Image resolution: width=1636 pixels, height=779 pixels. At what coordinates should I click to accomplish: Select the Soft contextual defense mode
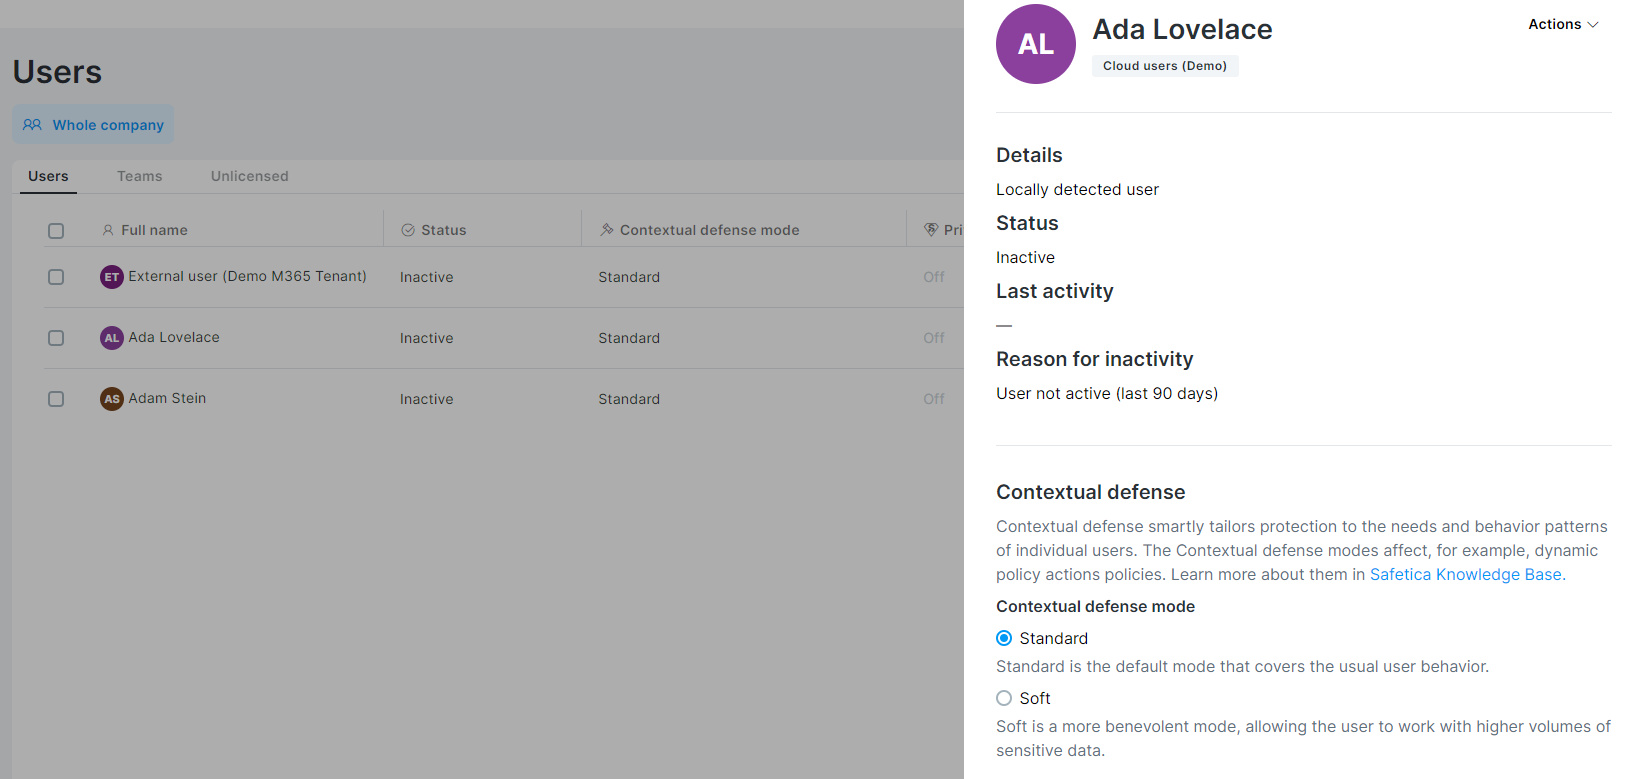[x=1004, y=698]
